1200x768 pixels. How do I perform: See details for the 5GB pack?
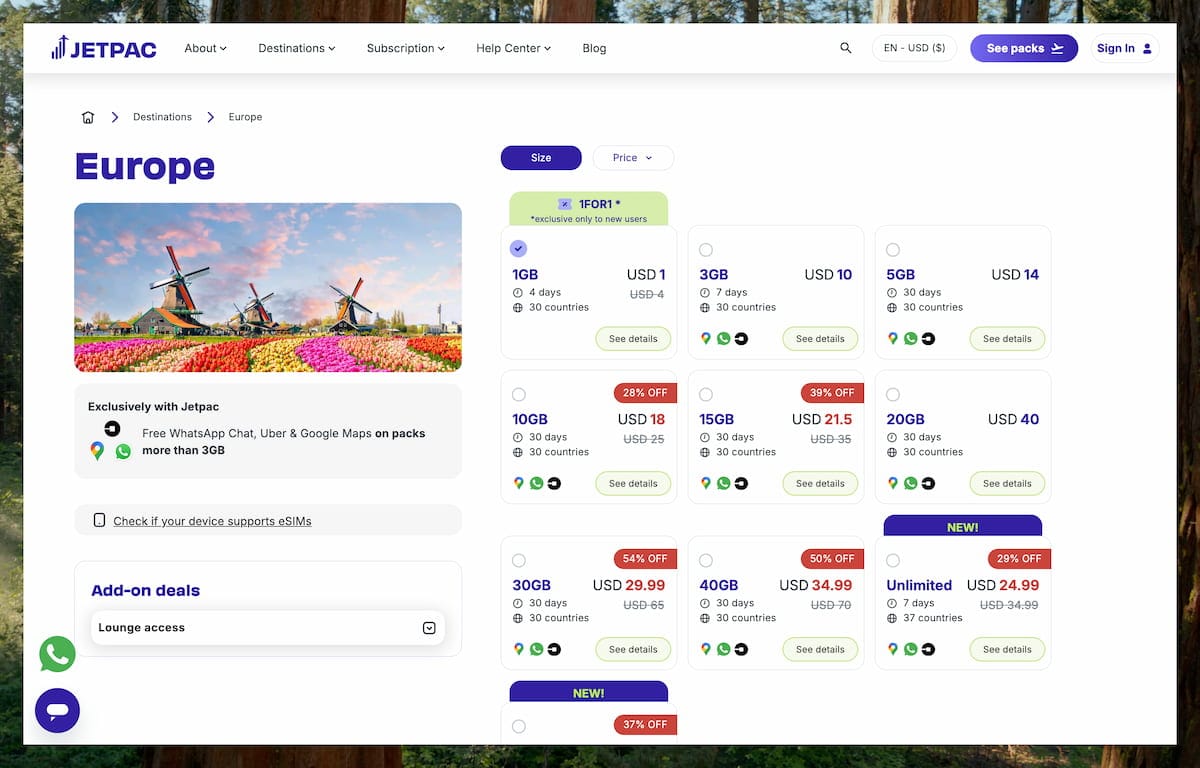[x=1007, y=339]
